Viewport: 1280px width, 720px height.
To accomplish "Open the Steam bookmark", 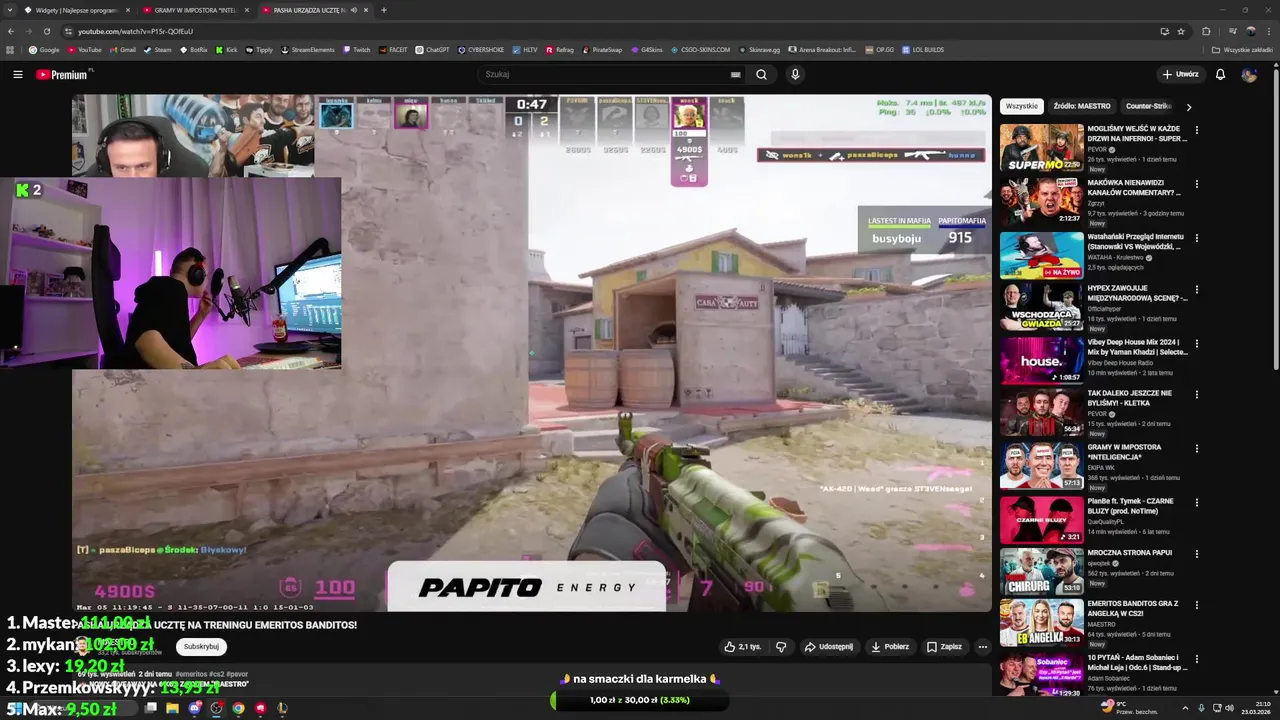I will pyautogui.click(x=157, y=49).
